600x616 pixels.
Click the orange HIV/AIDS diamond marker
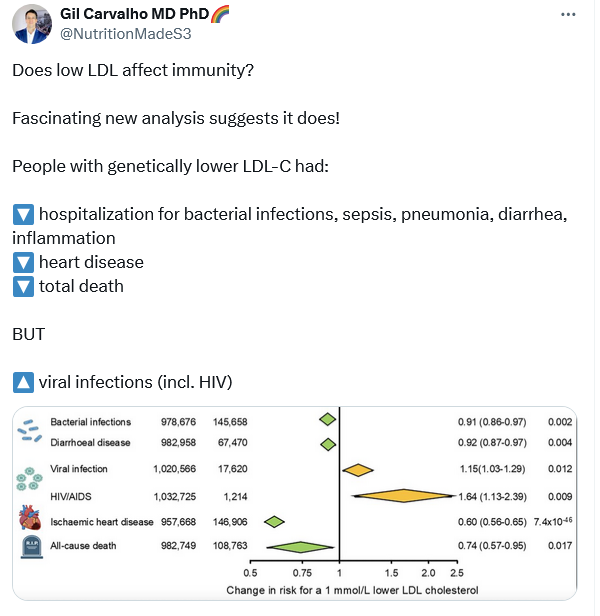[x=404, y=496]
